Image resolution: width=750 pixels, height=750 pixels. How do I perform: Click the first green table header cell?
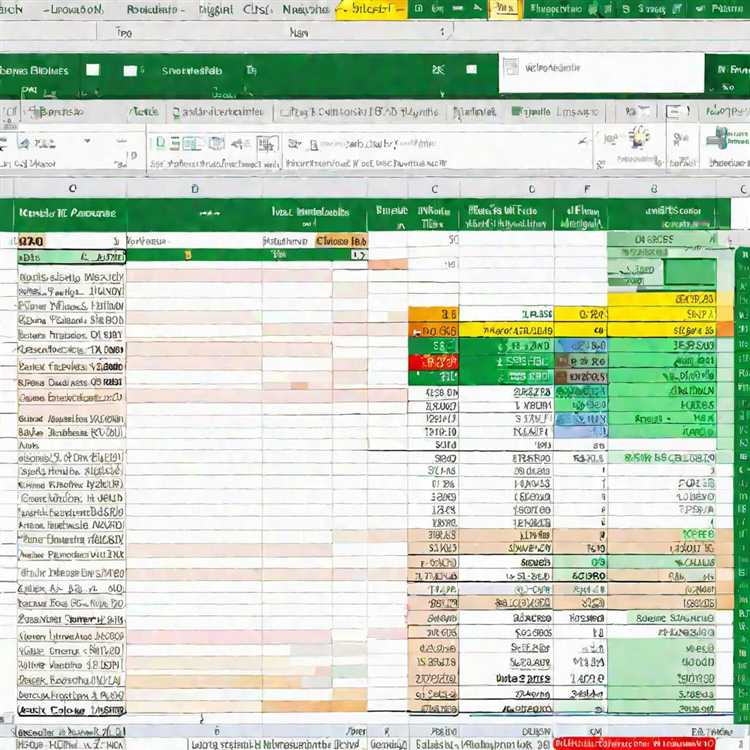click(70, 214)
